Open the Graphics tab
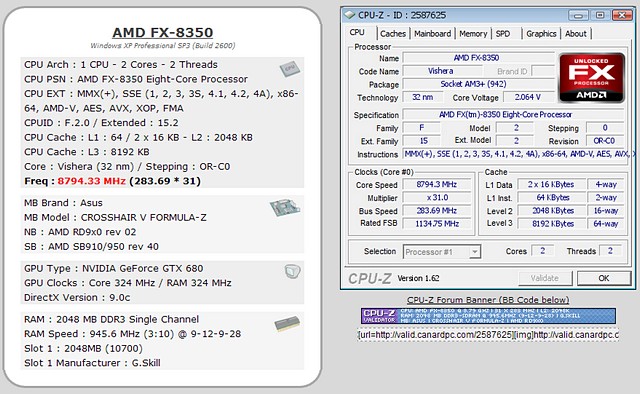Viewport: 640px width, 394px height. point(541,33)
